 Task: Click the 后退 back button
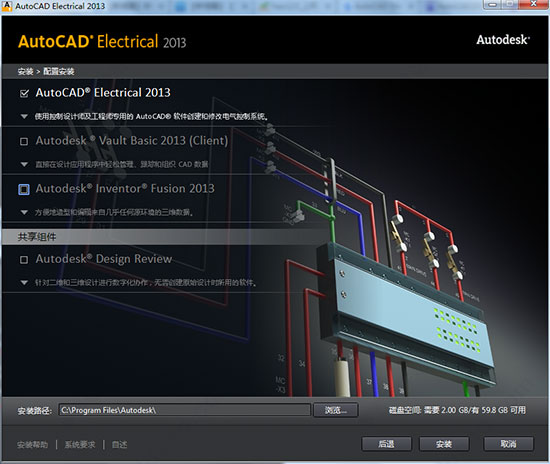(386, 444)
